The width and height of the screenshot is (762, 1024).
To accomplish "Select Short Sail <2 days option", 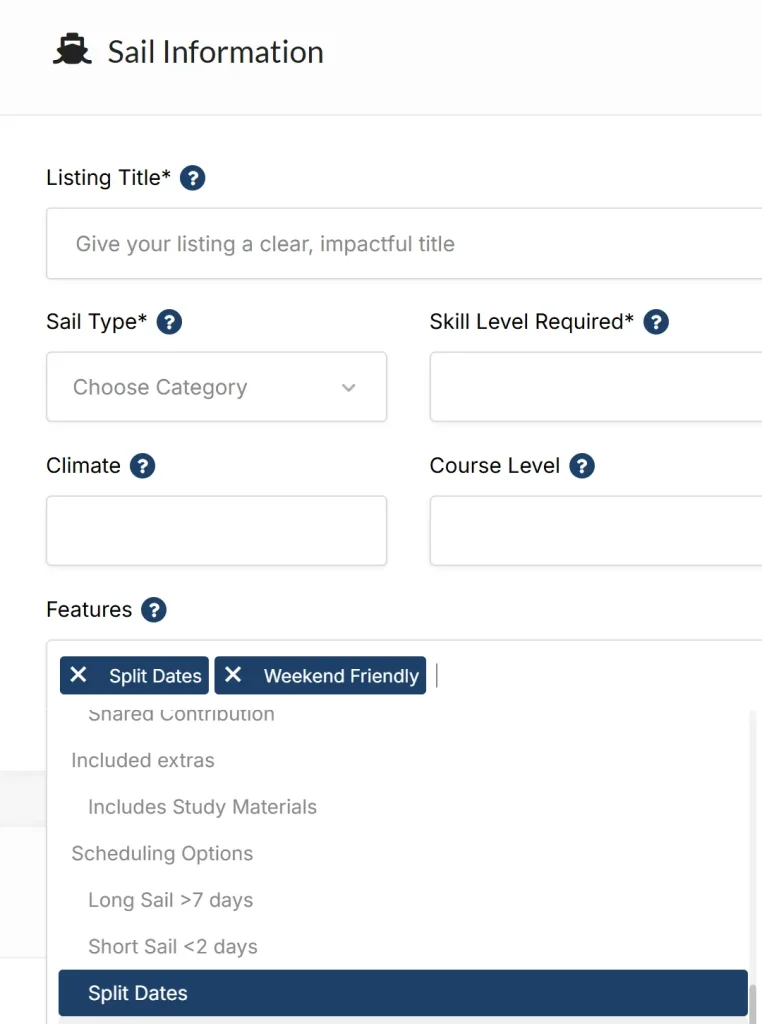I will 172,946.
